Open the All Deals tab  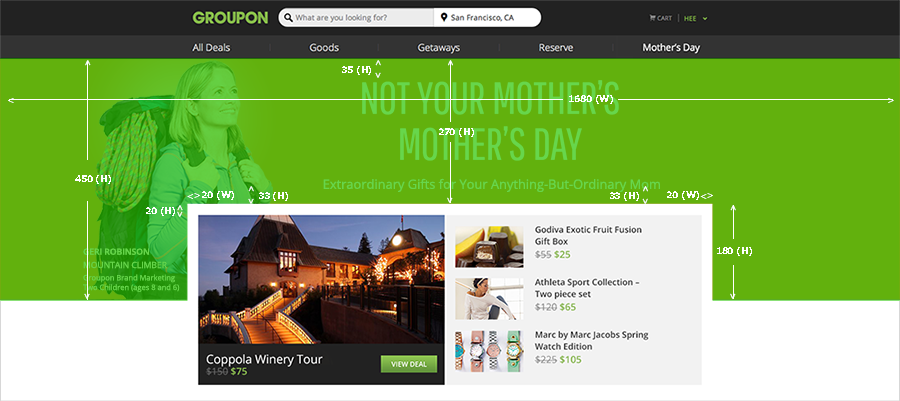coord(211,48)
